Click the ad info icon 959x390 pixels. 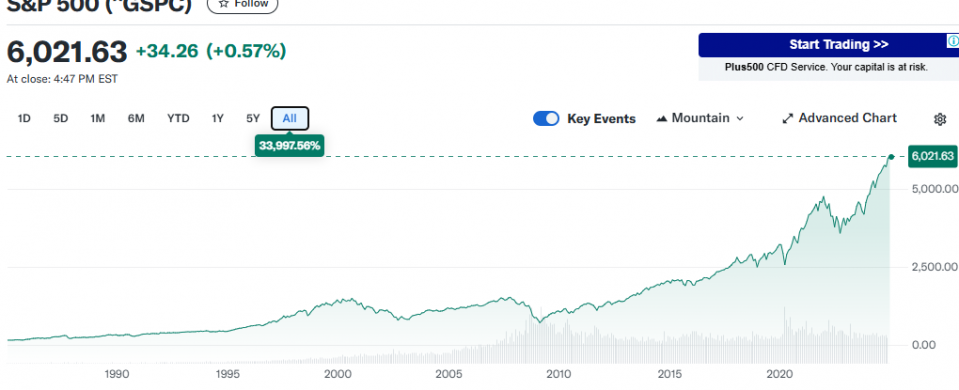pos(953,41)
